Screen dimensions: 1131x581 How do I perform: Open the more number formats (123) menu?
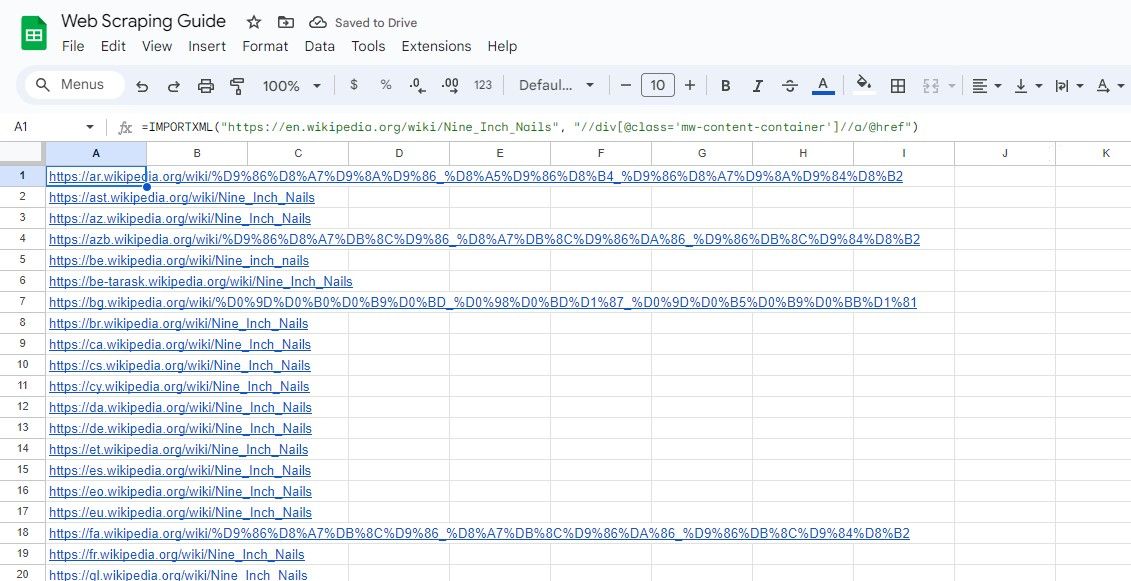(483, 85)
